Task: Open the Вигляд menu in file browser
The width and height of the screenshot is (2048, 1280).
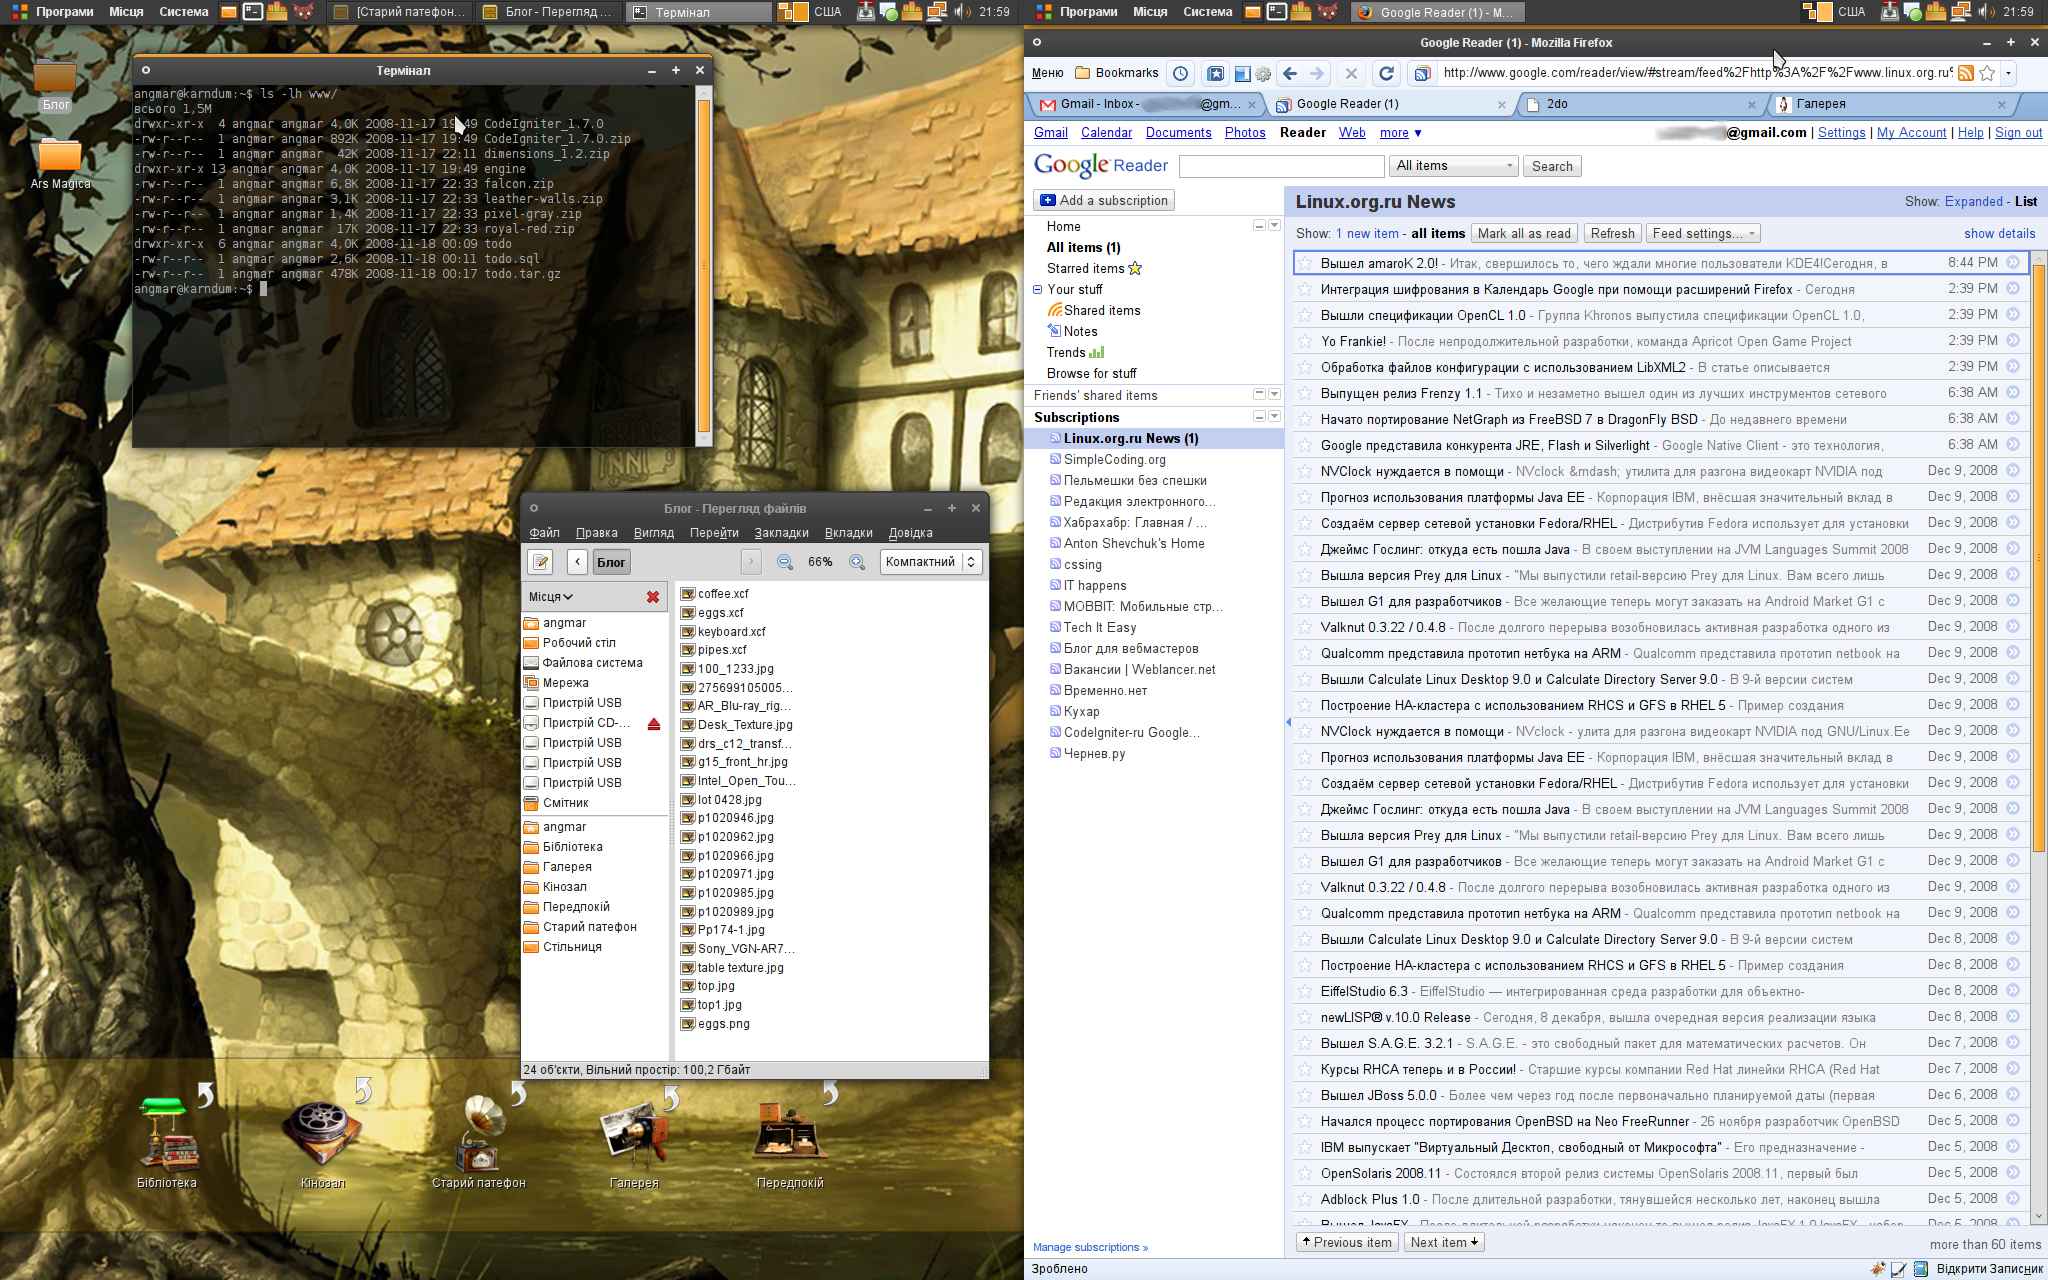Action: 653,533
